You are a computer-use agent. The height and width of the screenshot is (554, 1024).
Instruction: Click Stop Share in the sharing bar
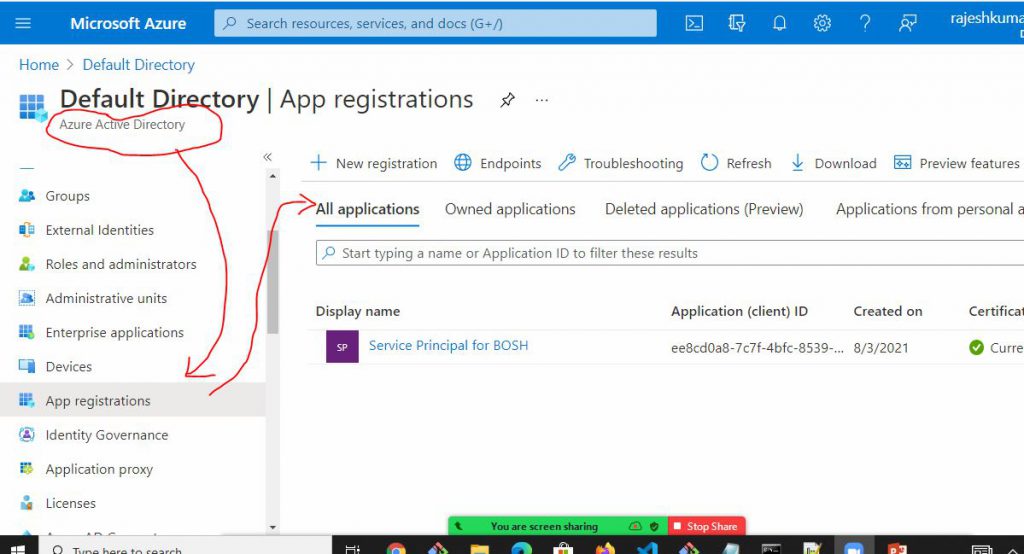pos(706,526)
